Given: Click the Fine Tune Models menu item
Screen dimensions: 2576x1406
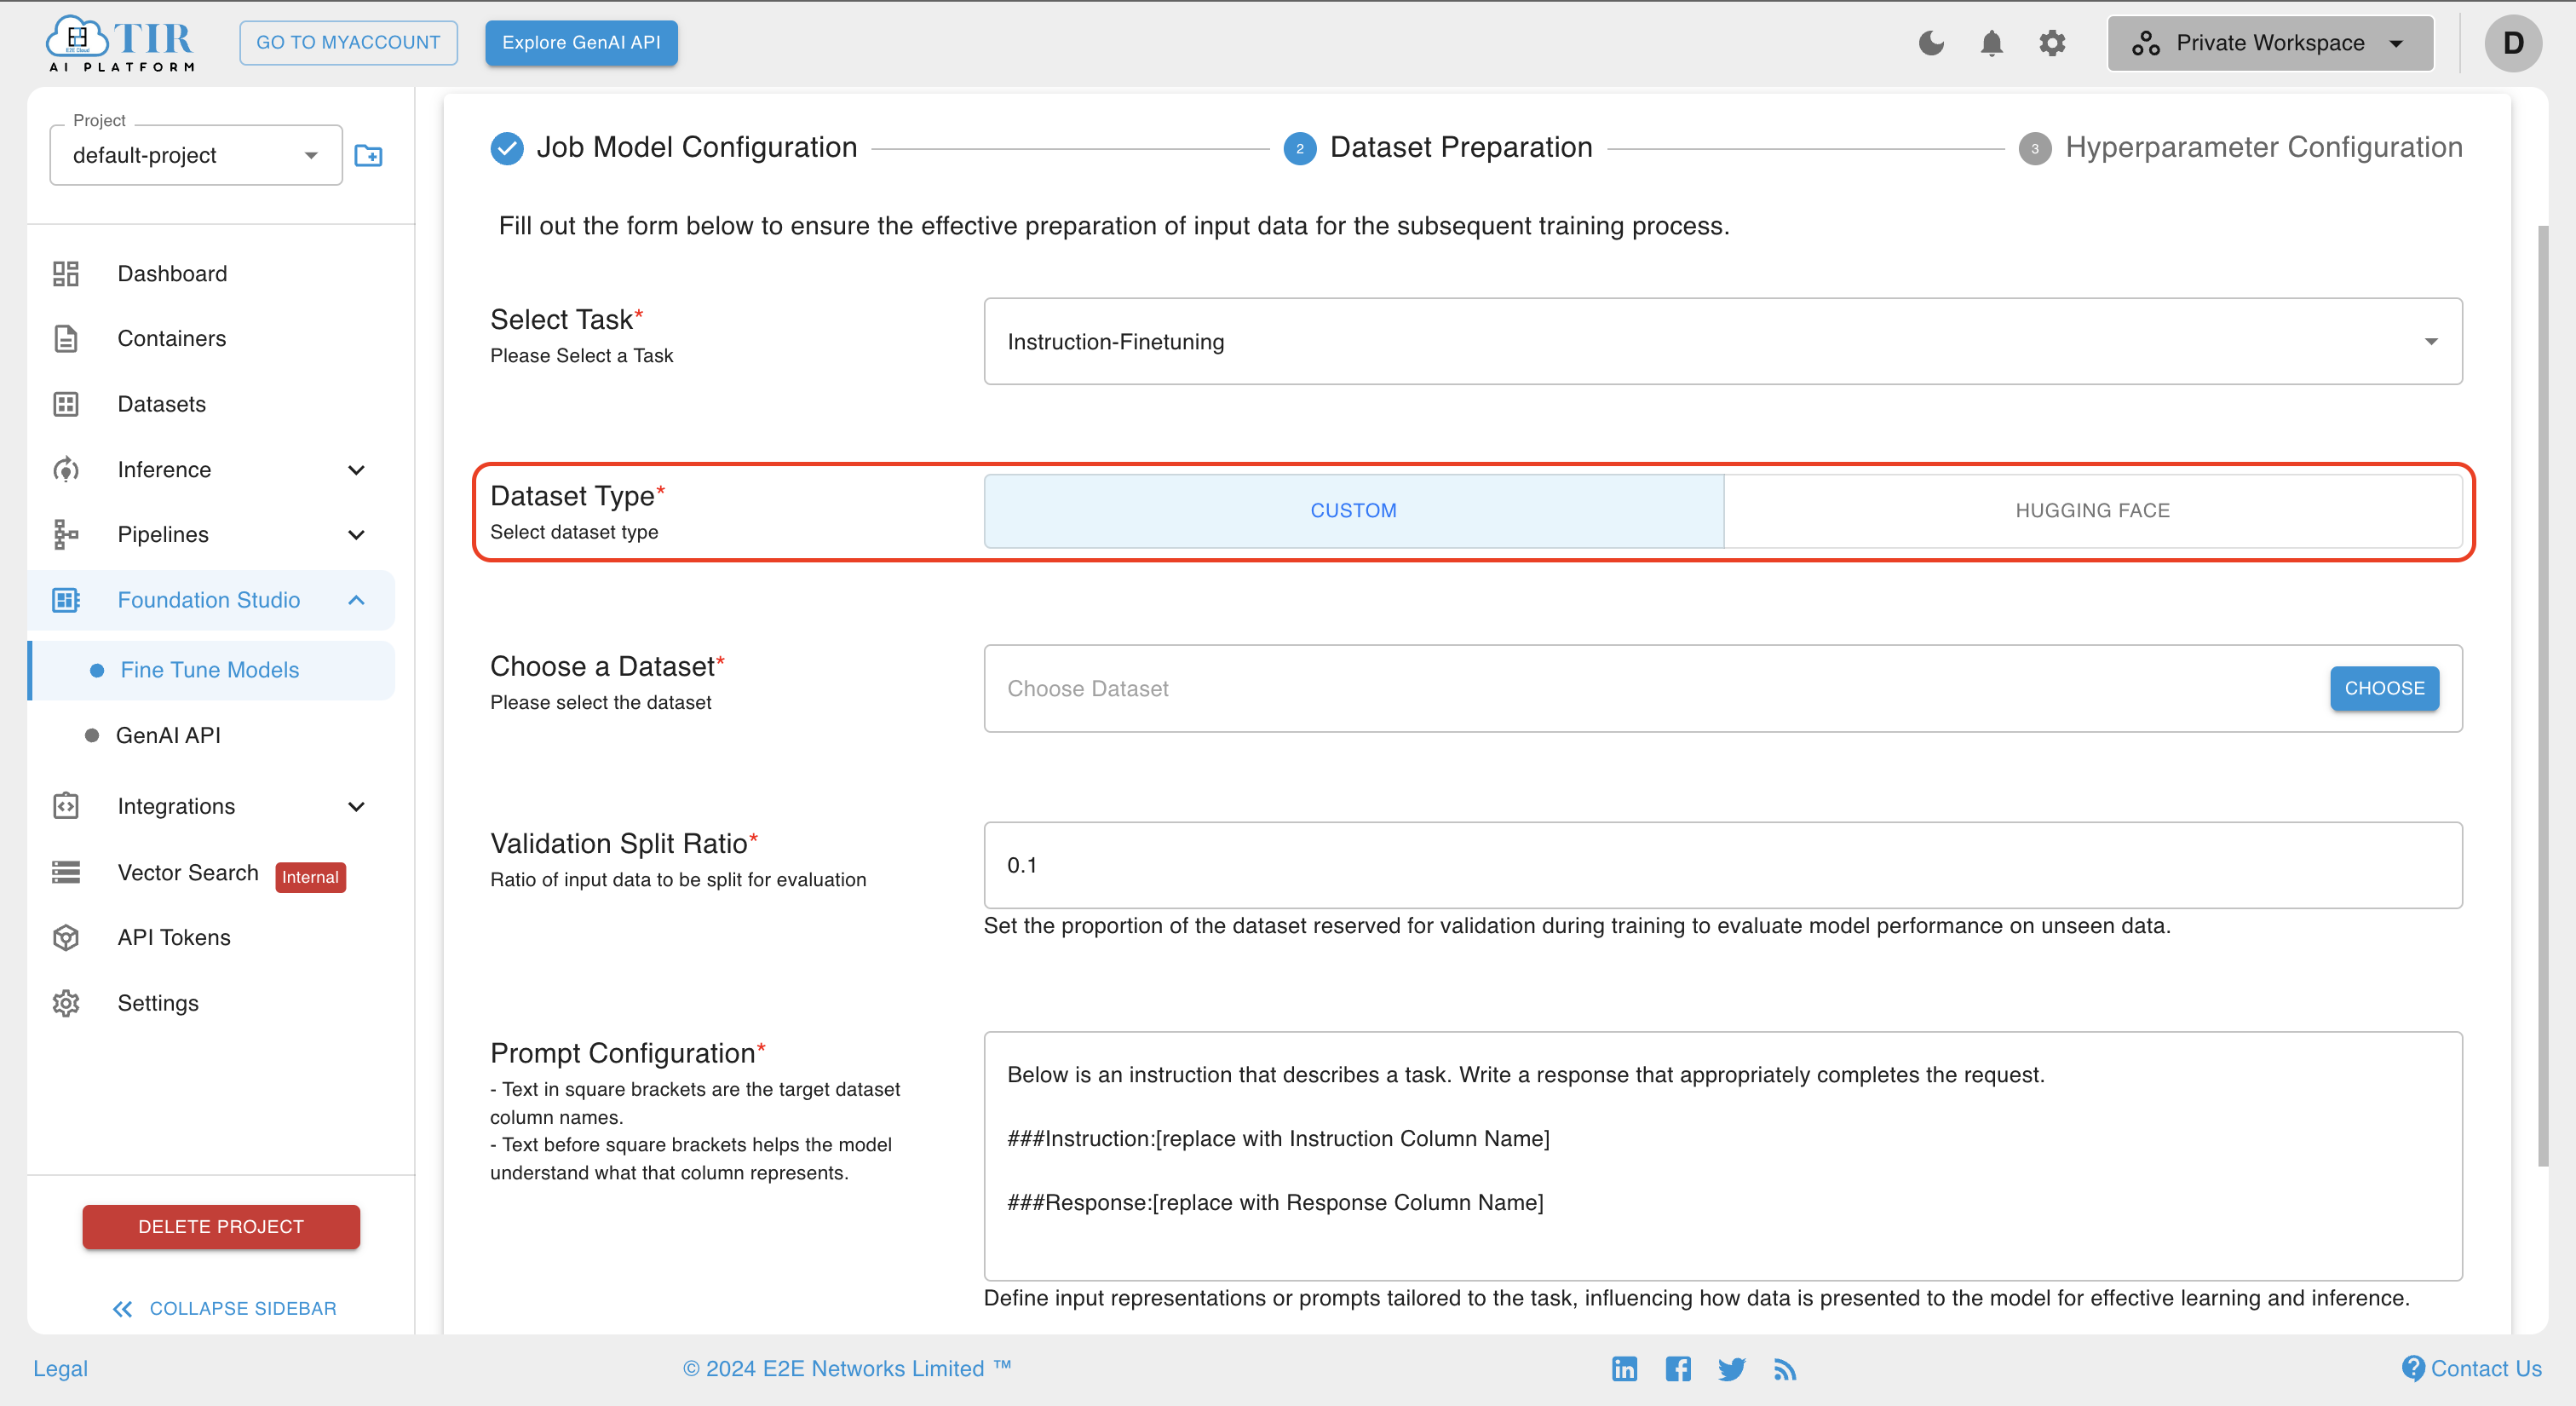Looking at the screenshot, I should click(210, 668).
